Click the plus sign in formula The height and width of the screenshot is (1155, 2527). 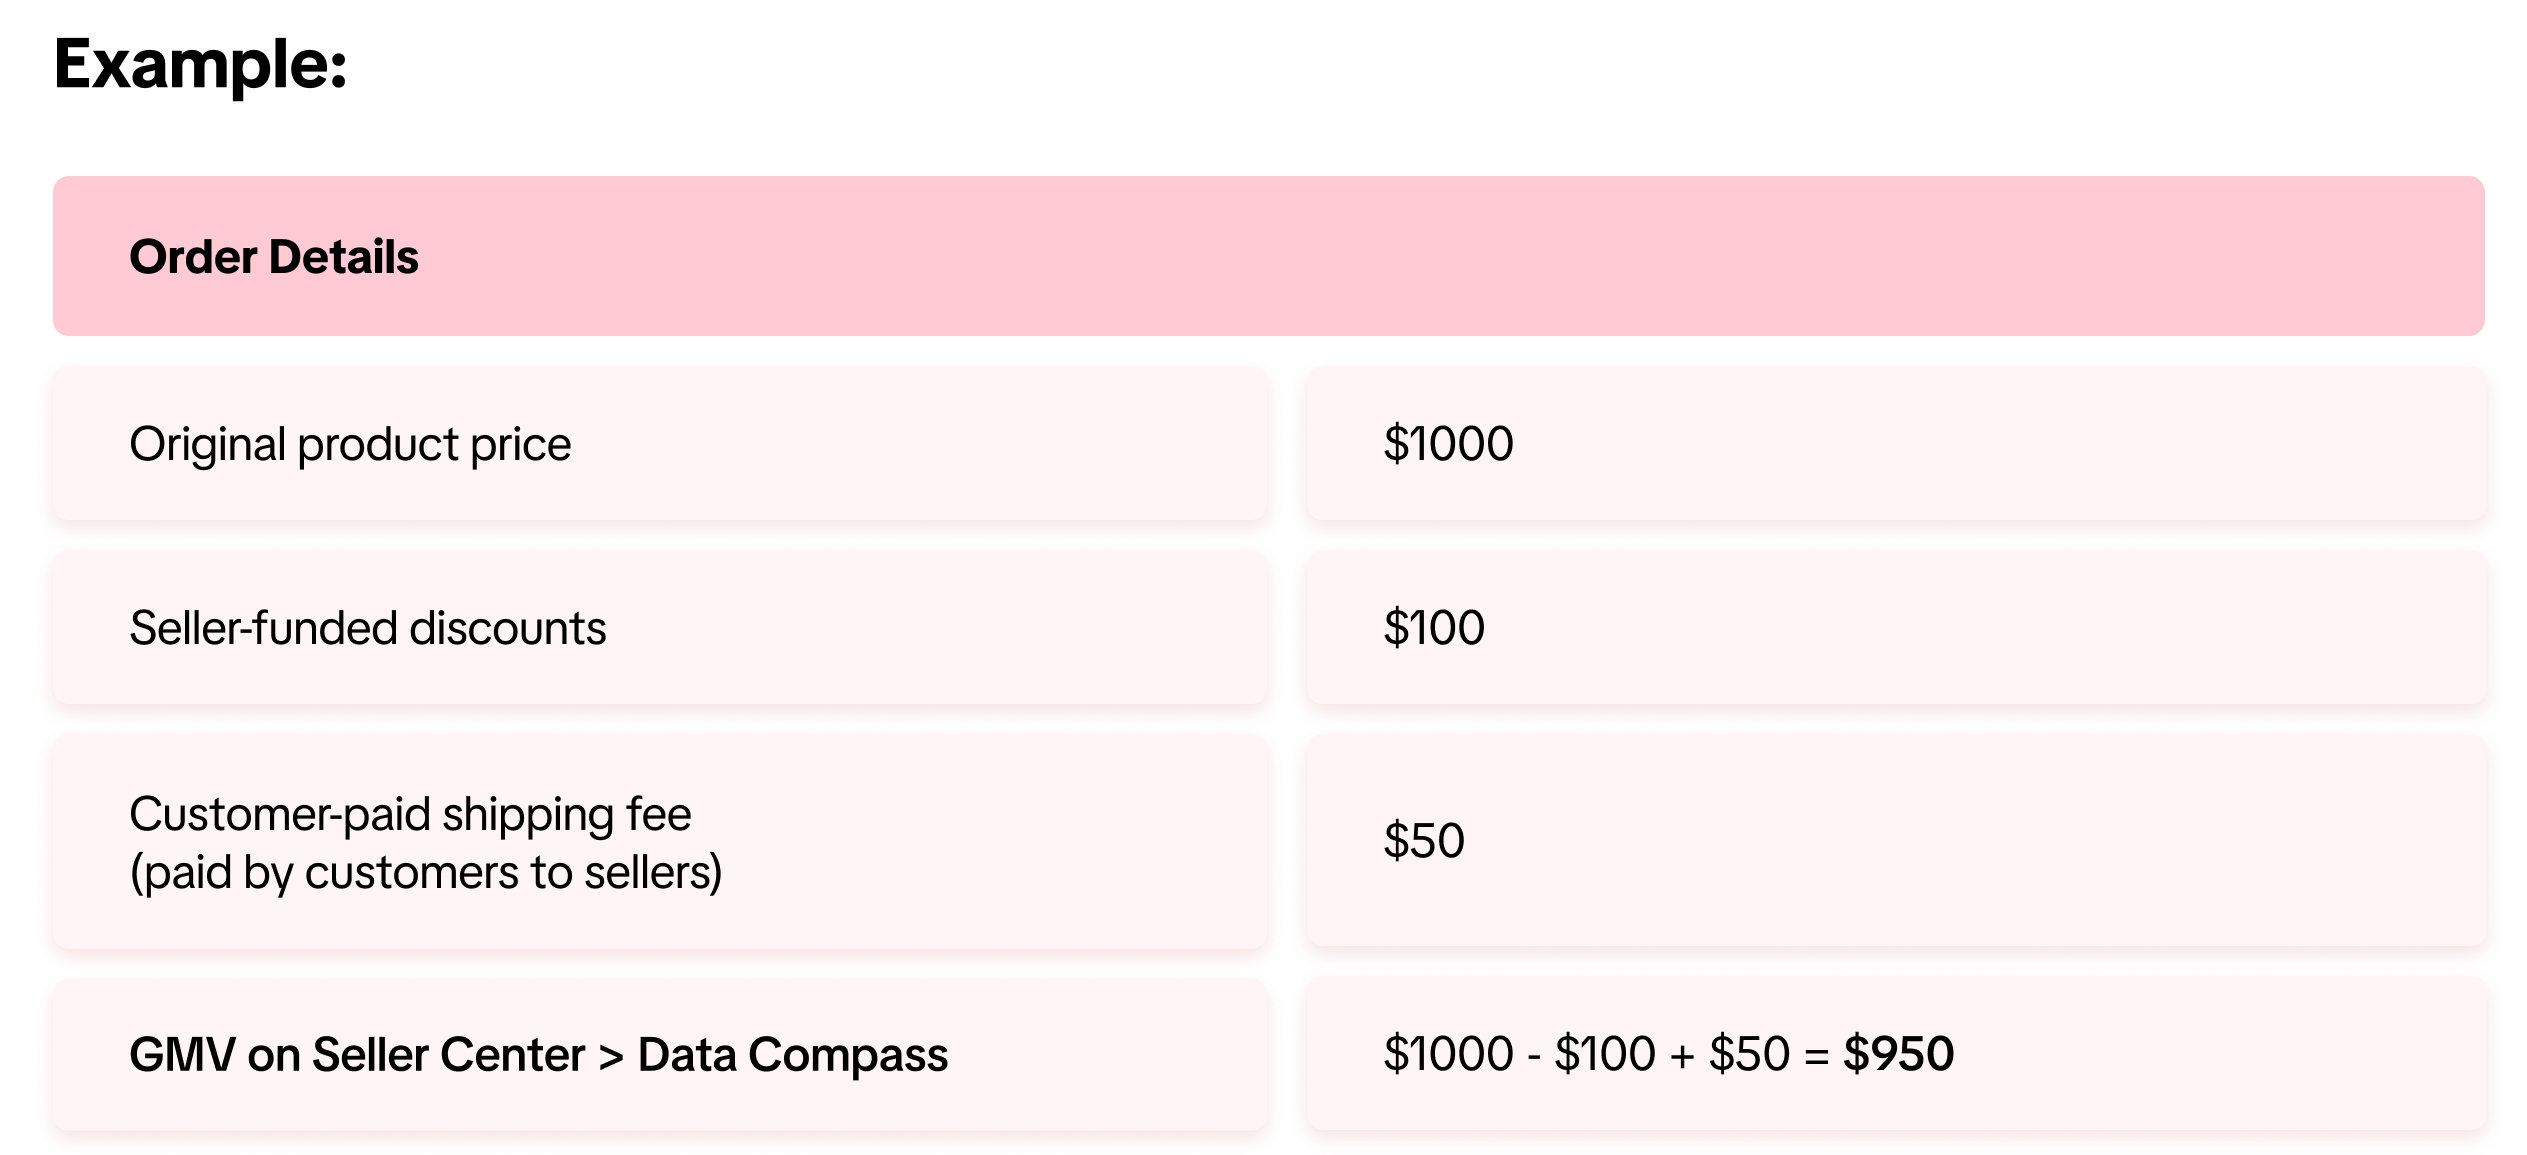(x=1681, y=1056)
